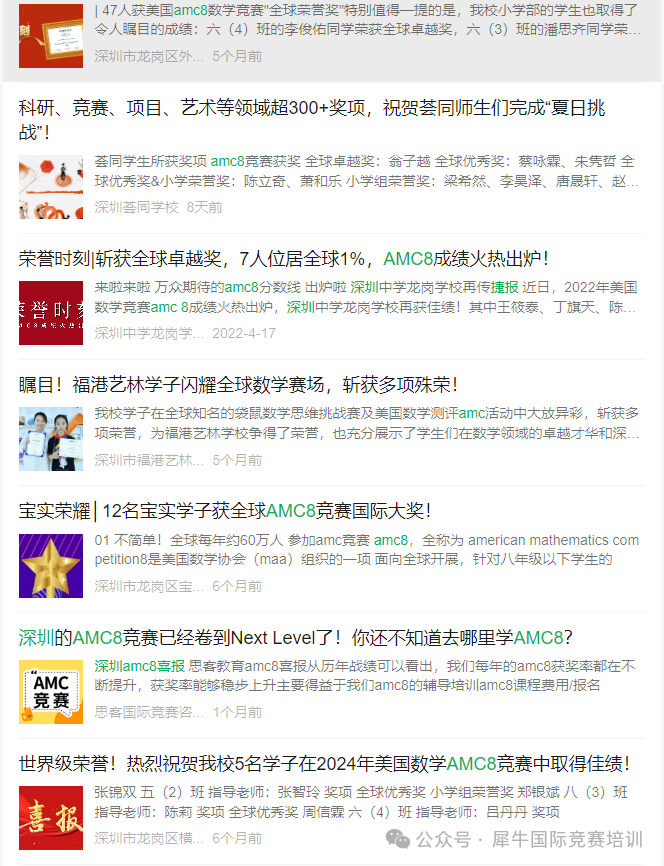This screenshot has height=866, width=664.
Task: Click the WeChat logo icon in the watermark
Action: click(x=398, y=839)
